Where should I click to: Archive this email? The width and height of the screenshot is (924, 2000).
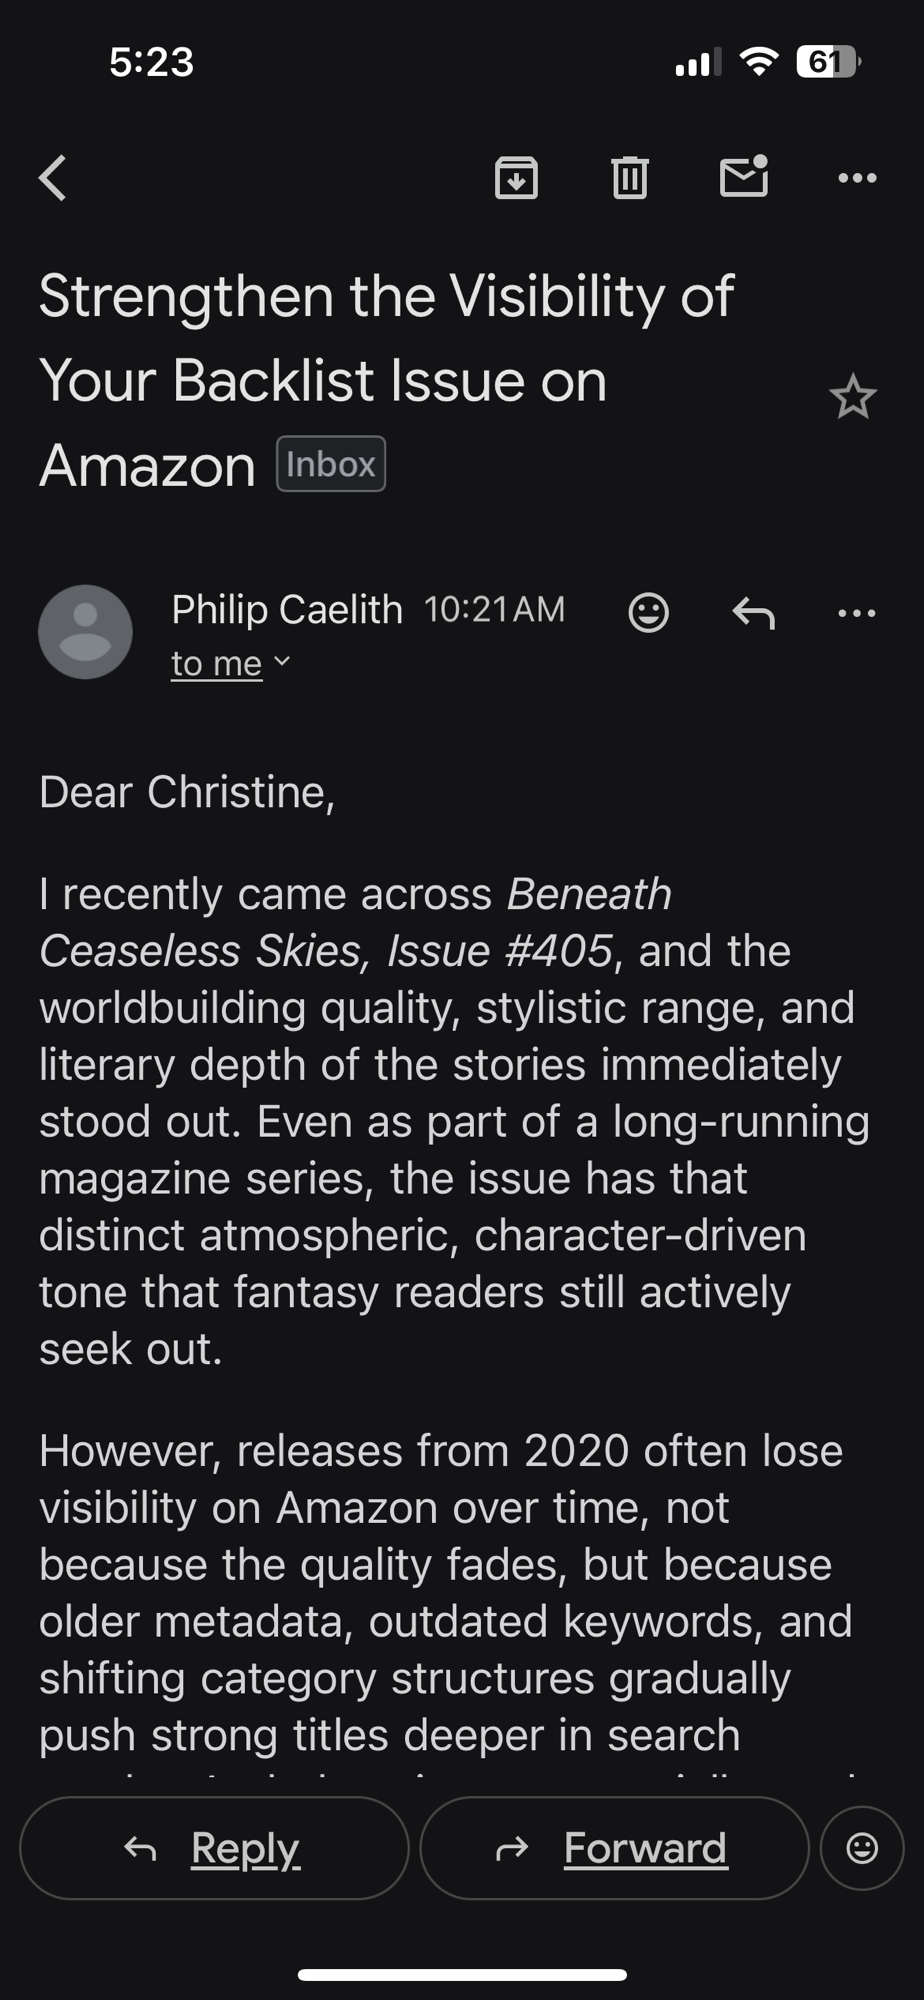point(516,178)
